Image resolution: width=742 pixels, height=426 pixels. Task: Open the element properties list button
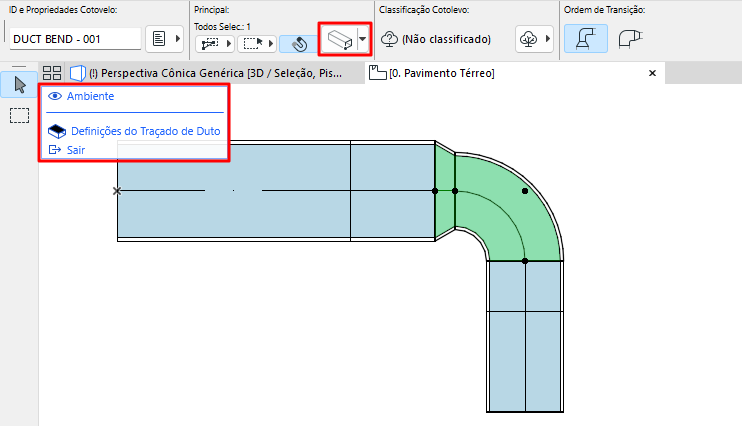(159, 39)
